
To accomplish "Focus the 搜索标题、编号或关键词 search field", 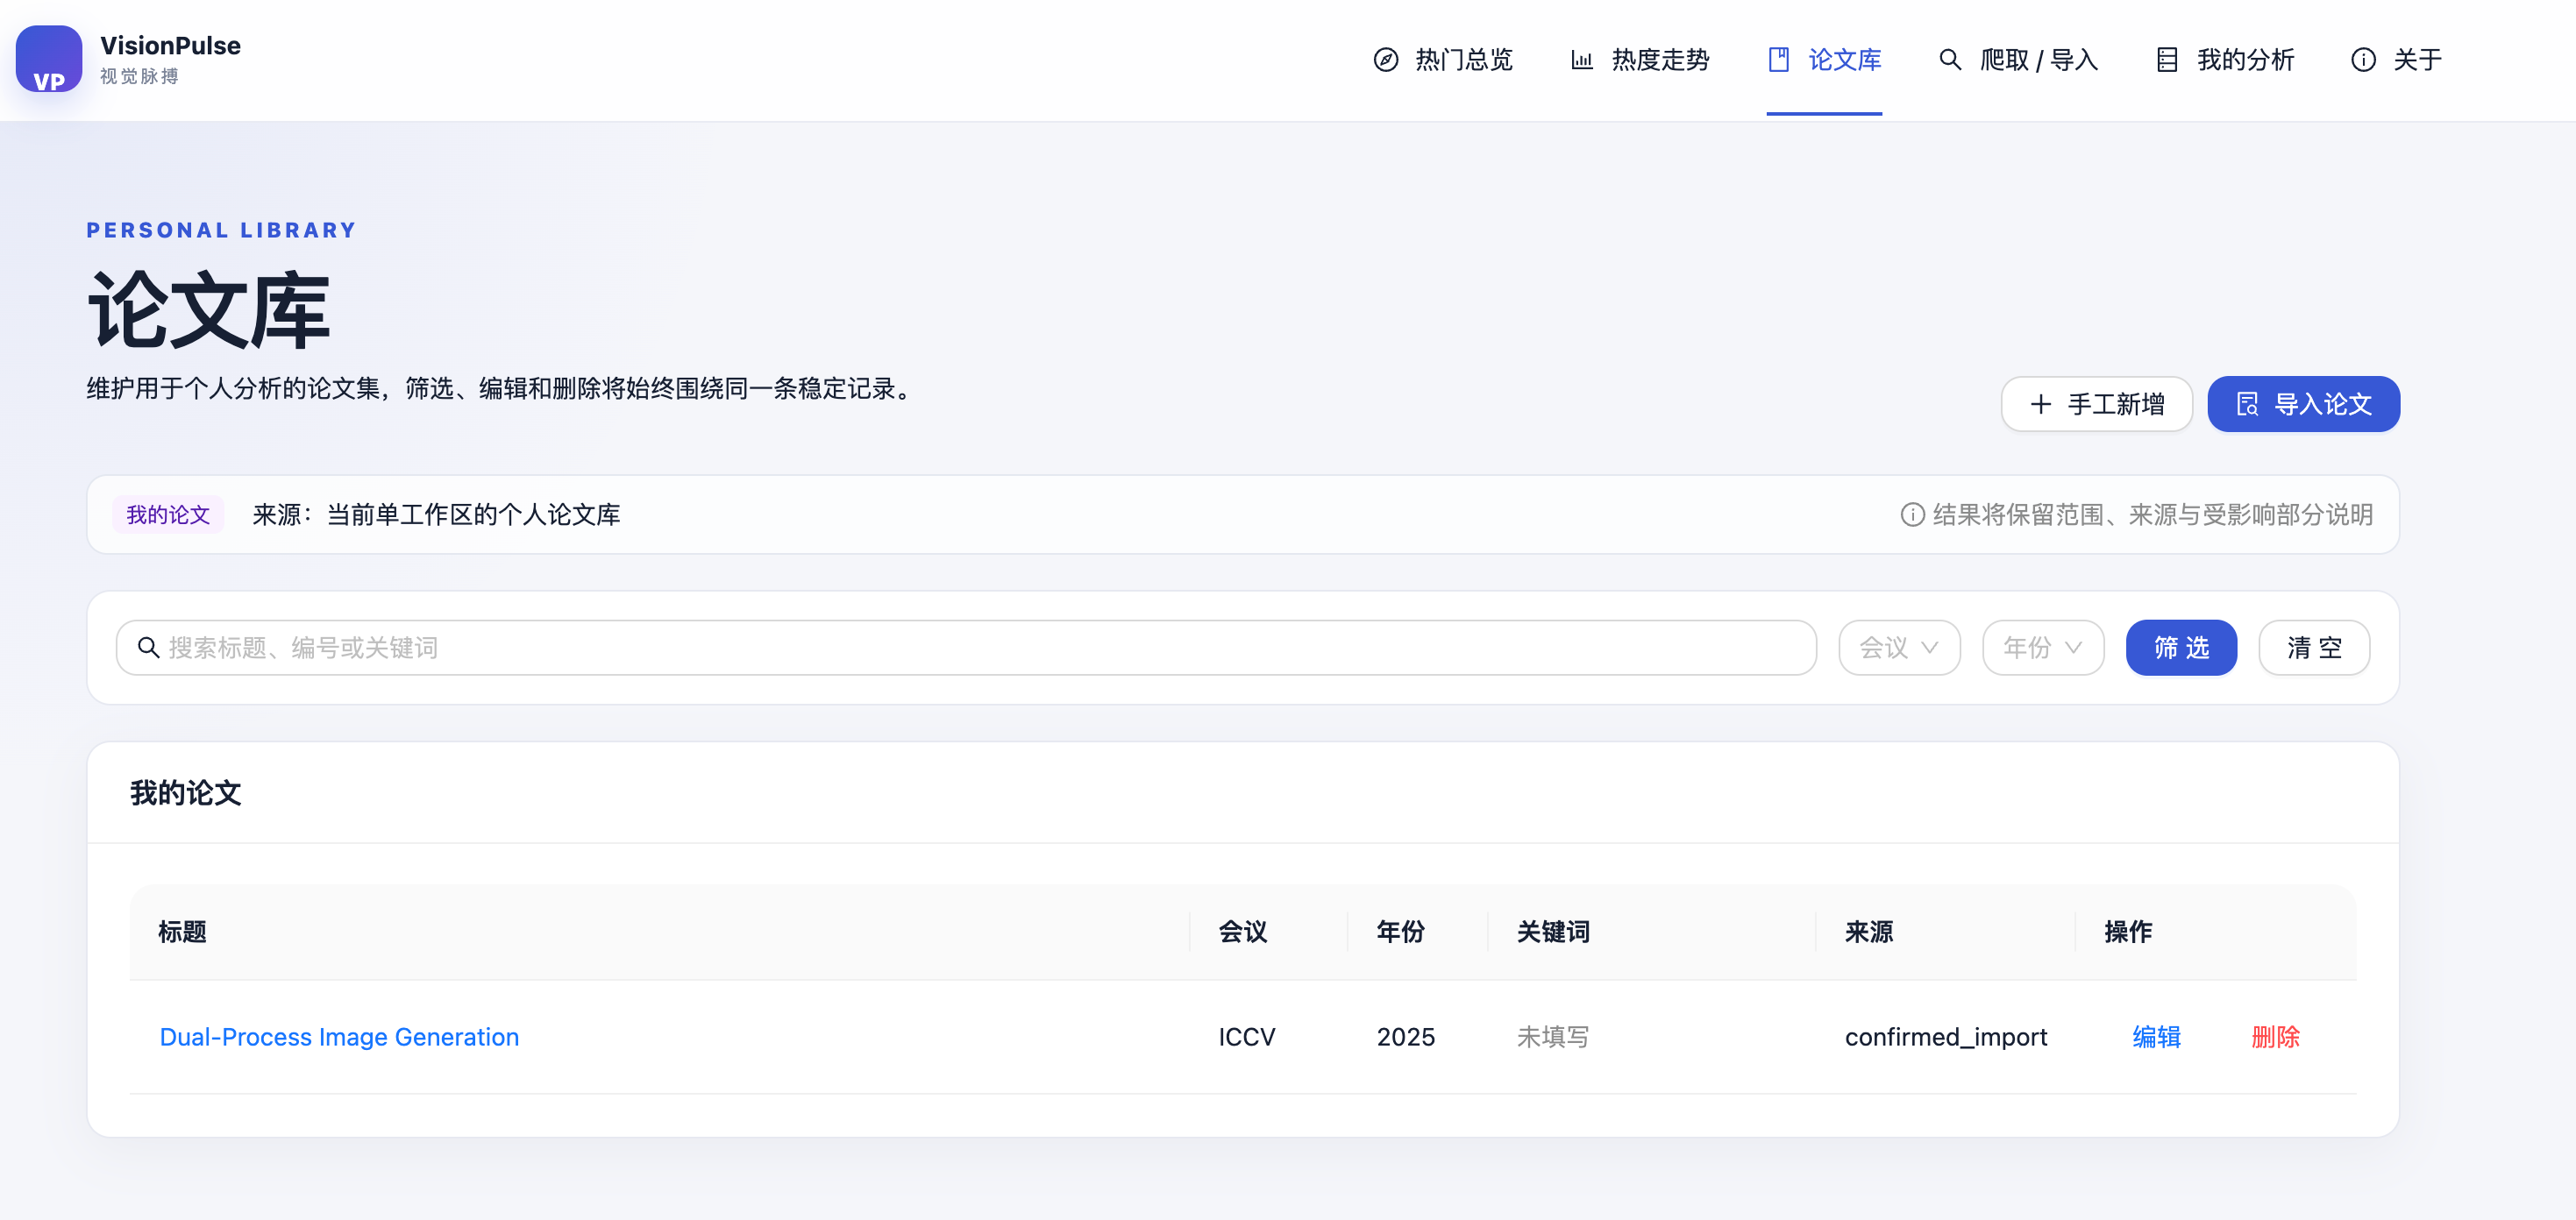I will coord(966,648).
